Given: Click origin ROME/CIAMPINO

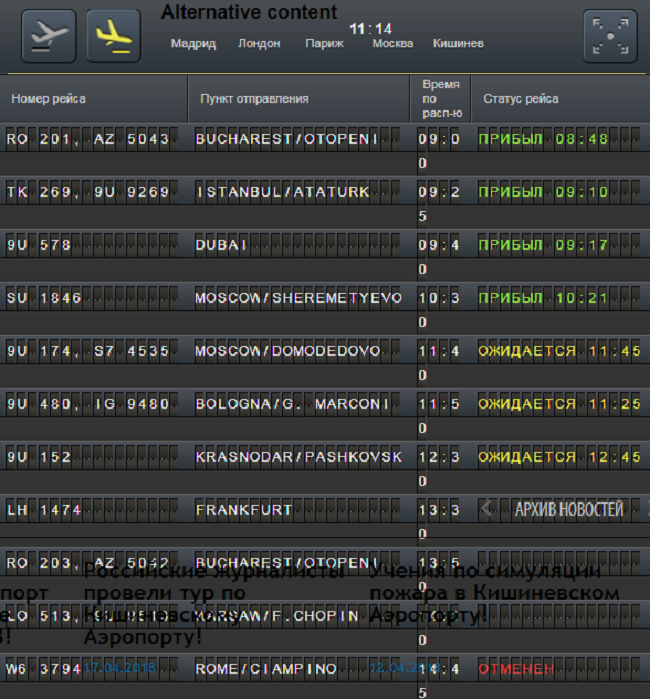Looking at the screenshot, I should point(266,669).
